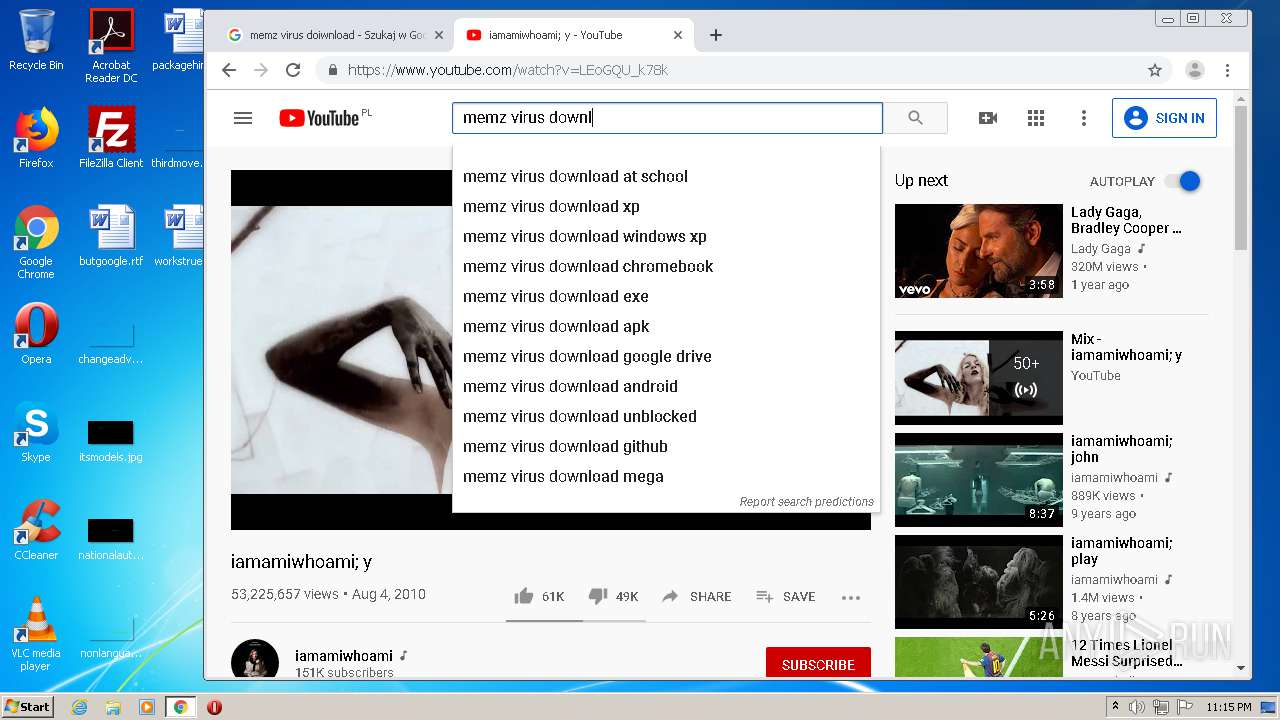Open Firefox desktop shortcut

click(x=36, y=139)
